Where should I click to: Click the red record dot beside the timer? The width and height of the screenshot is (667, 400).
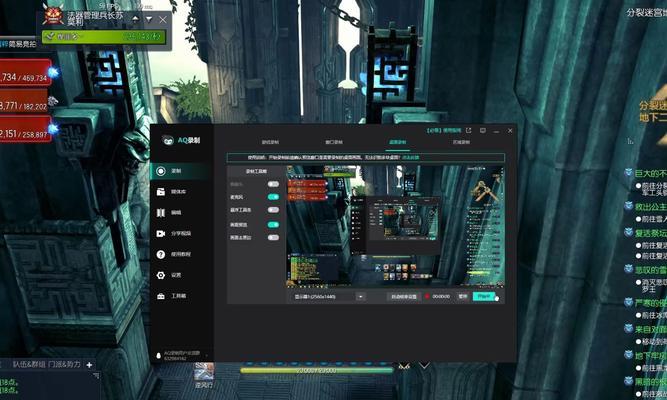(427, 297)
